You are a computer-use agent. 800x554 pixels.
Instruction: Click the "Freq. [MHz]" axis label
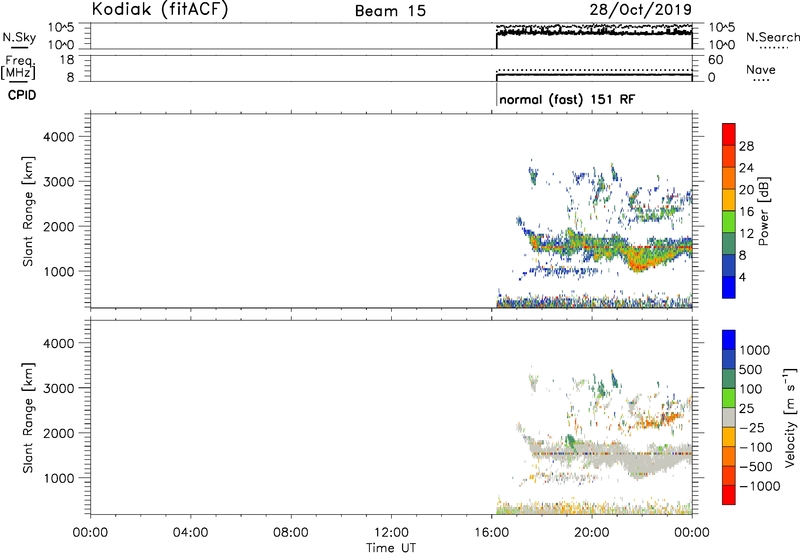[x=18, y=67]
